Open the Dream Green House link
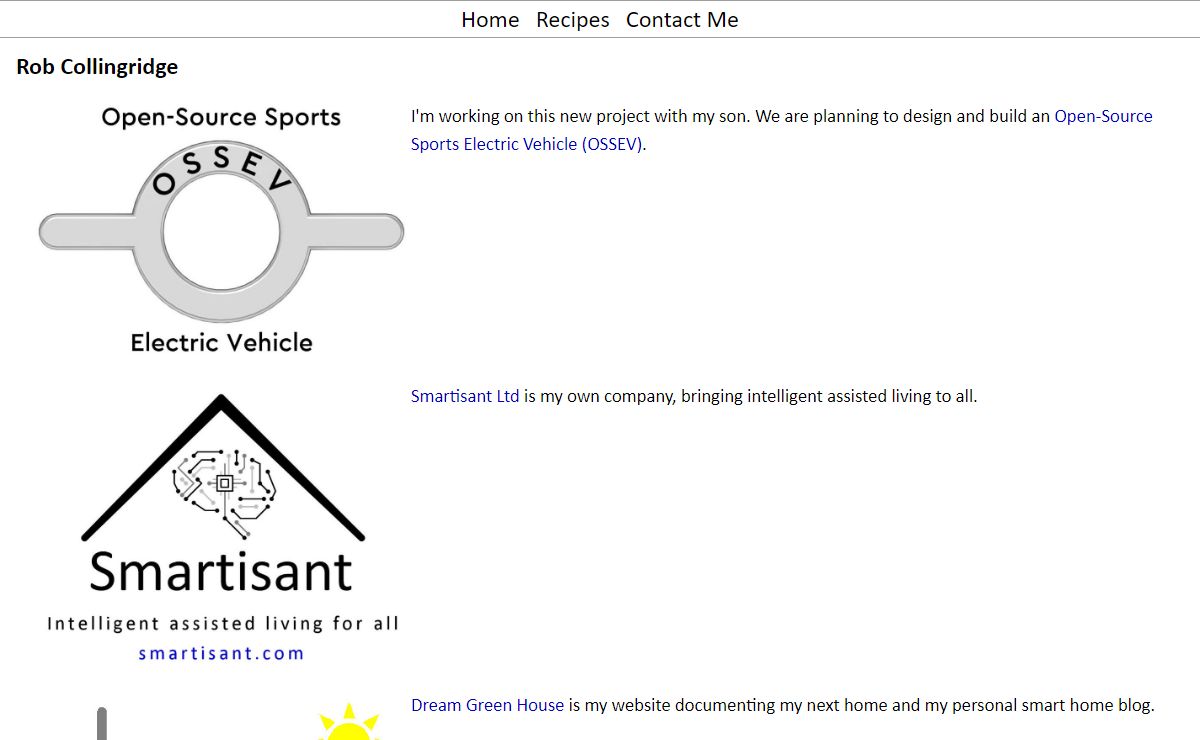The width and height of the screenshot is (1200, 740). pyautogui.click(x=487, y=705)
